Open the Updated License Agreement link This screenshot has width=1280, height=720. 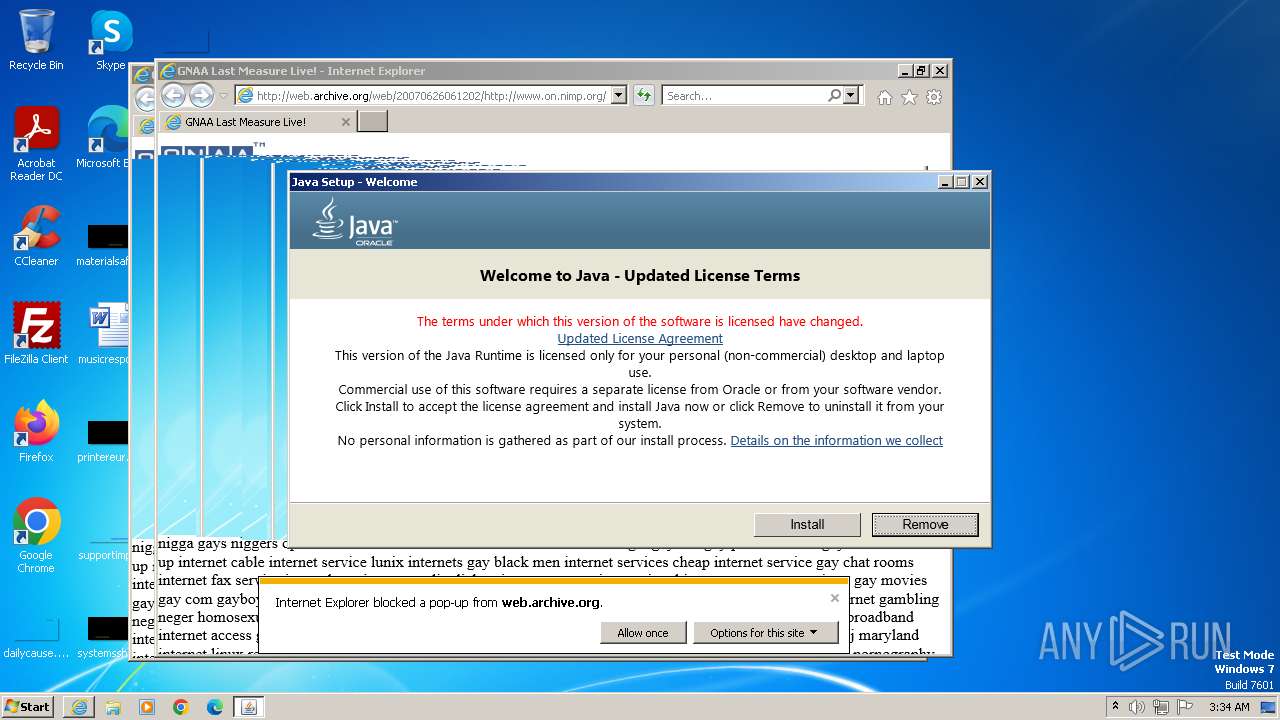pos(640,339)
